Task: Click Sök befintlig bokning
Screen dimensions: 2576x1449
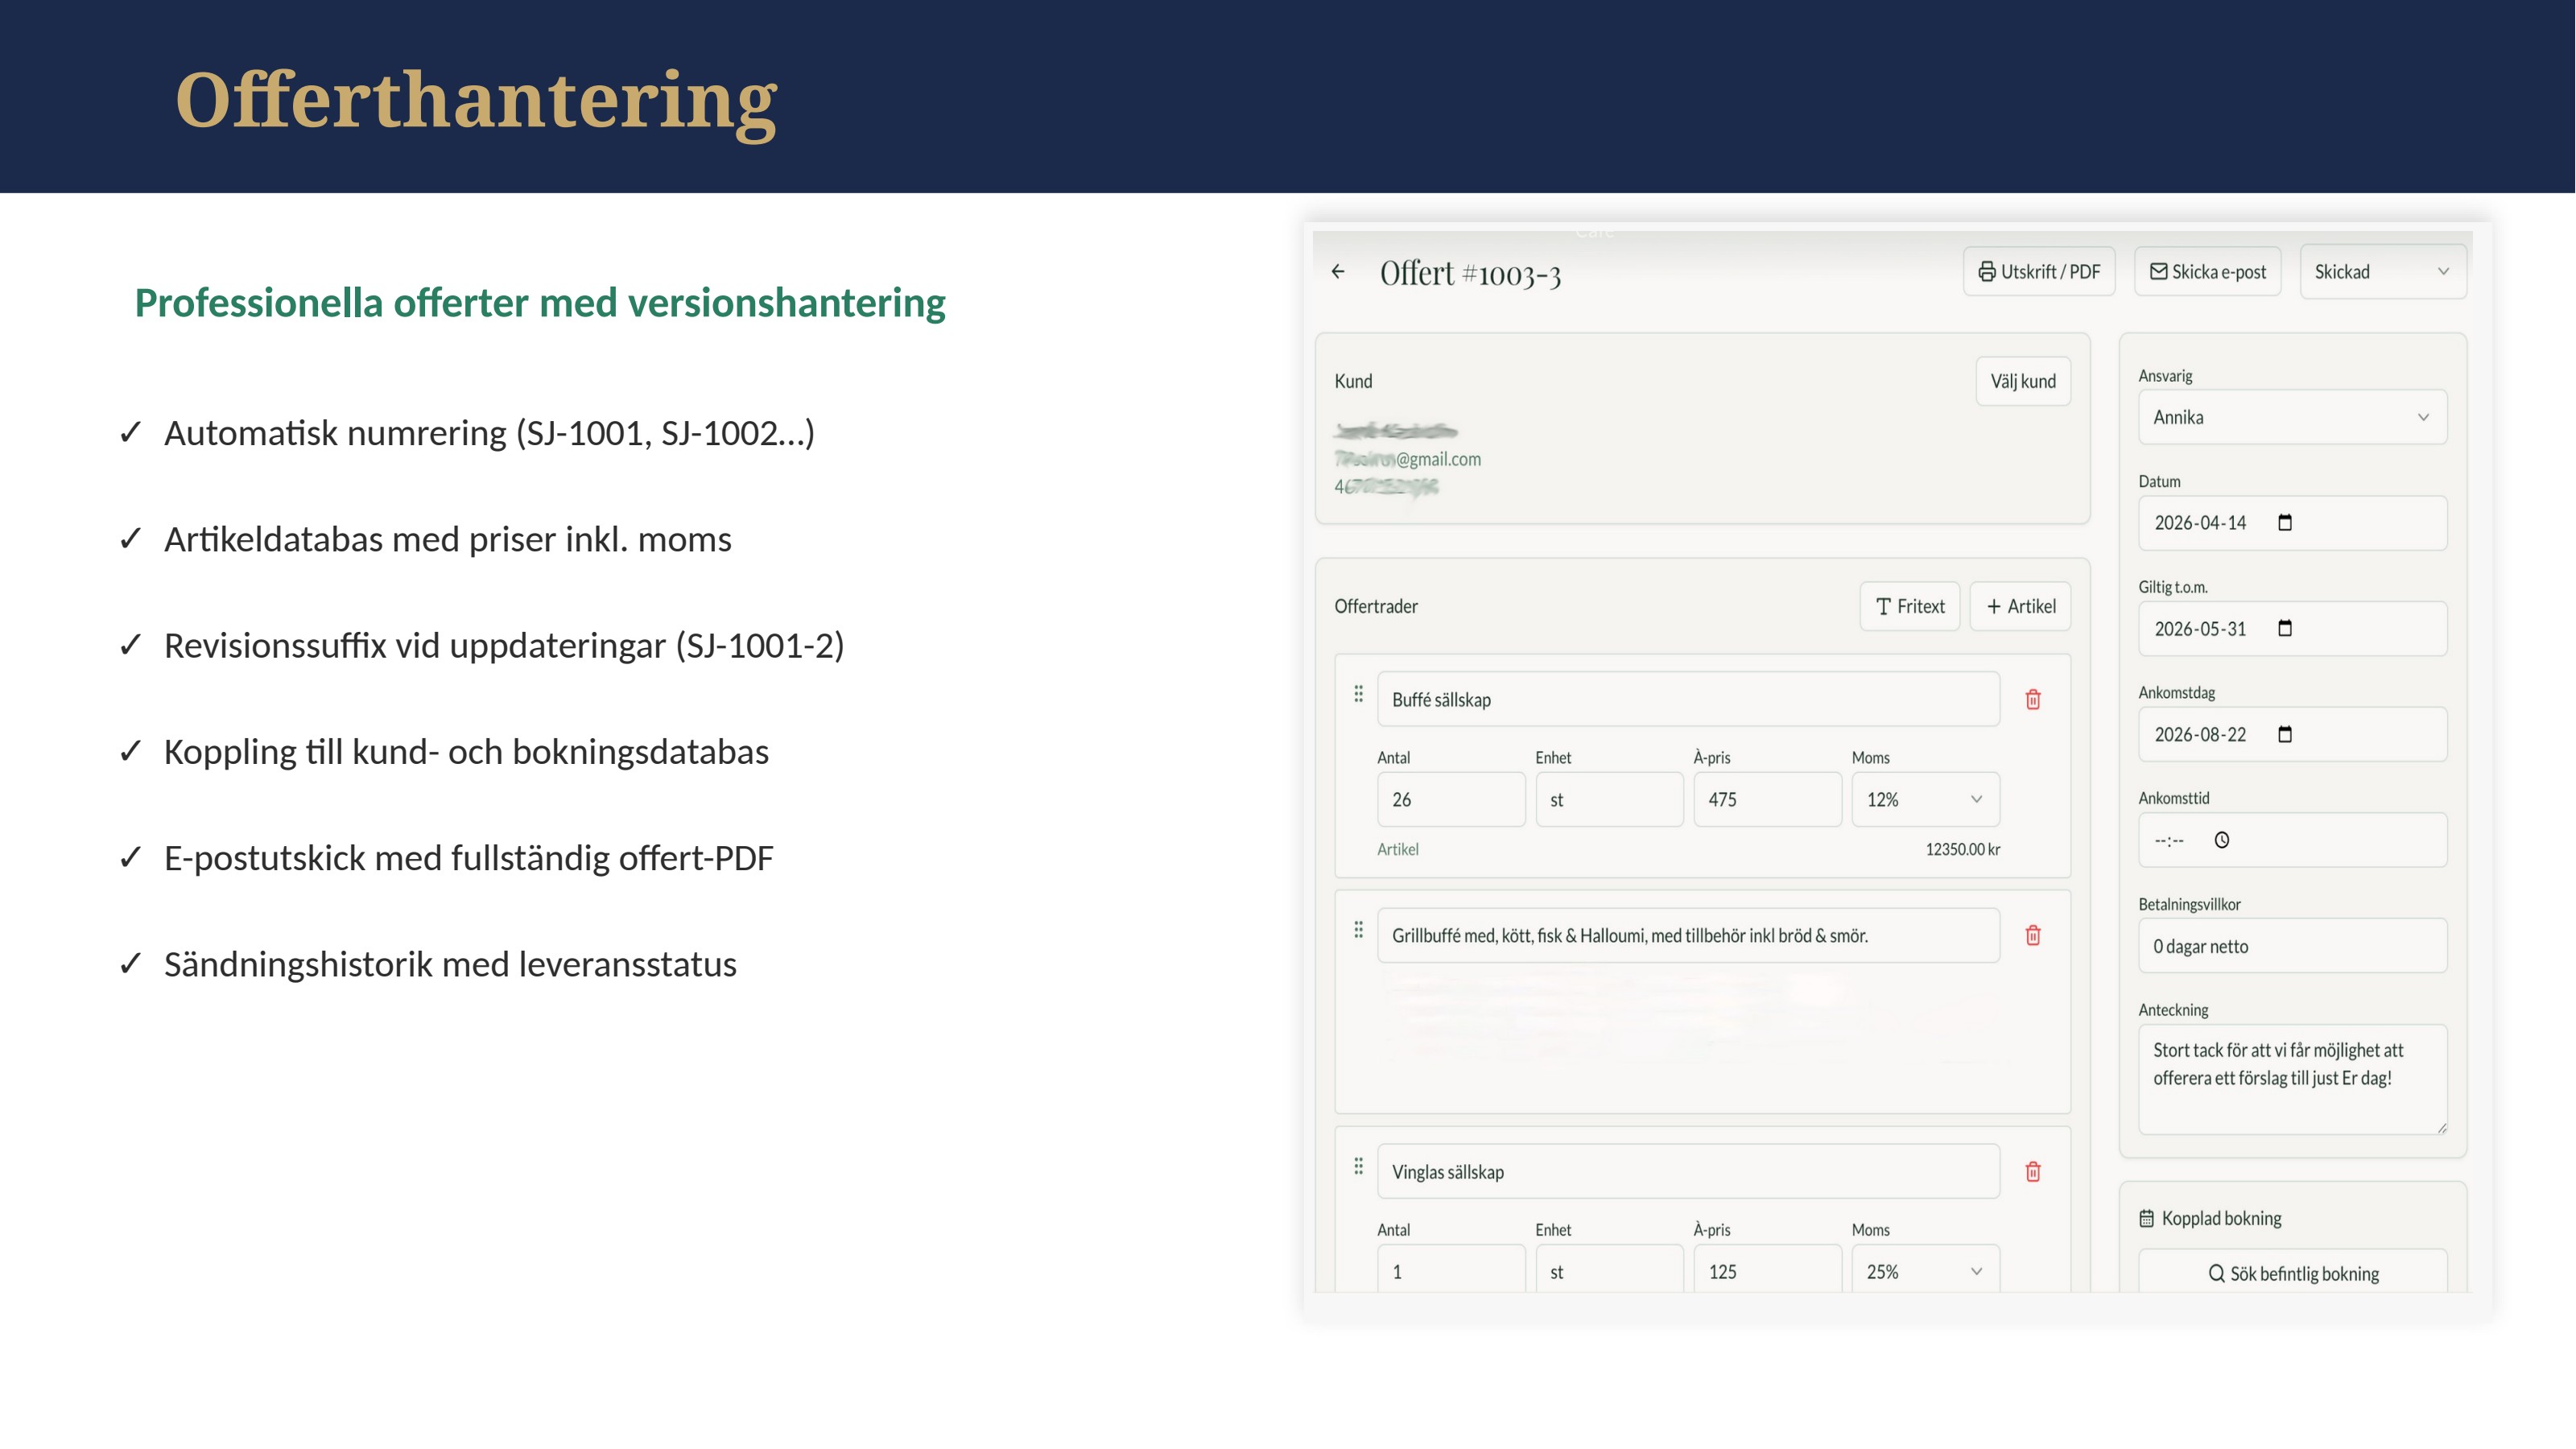Action: [x=2293, y=1272]
